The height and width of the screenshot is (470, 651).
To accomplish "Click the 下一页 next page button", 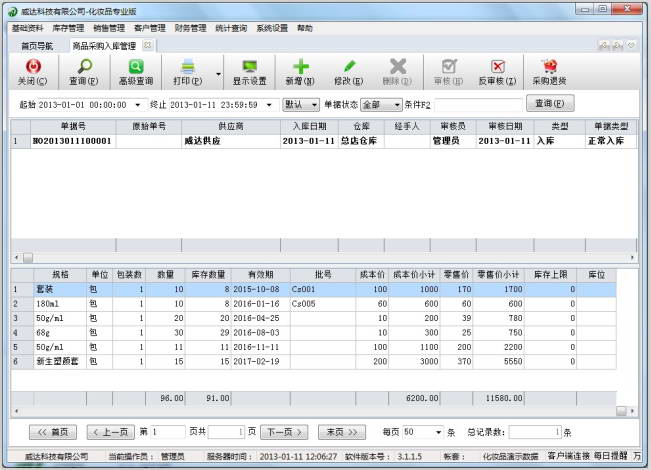I will [284, 432].
